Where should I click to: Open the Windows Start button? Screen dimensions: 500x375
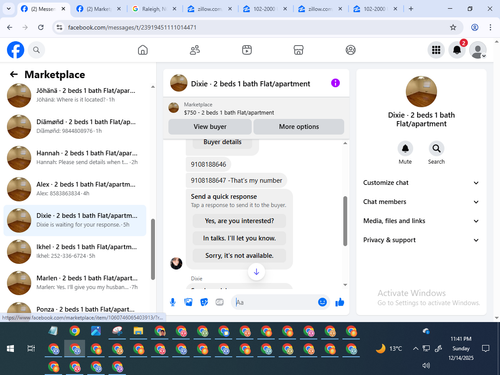coord(10,349)
